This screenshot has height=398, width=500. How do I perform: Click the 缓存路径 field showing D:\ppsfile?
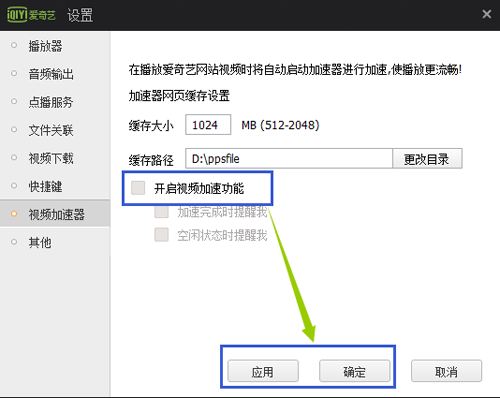click(x=289, y=158)
